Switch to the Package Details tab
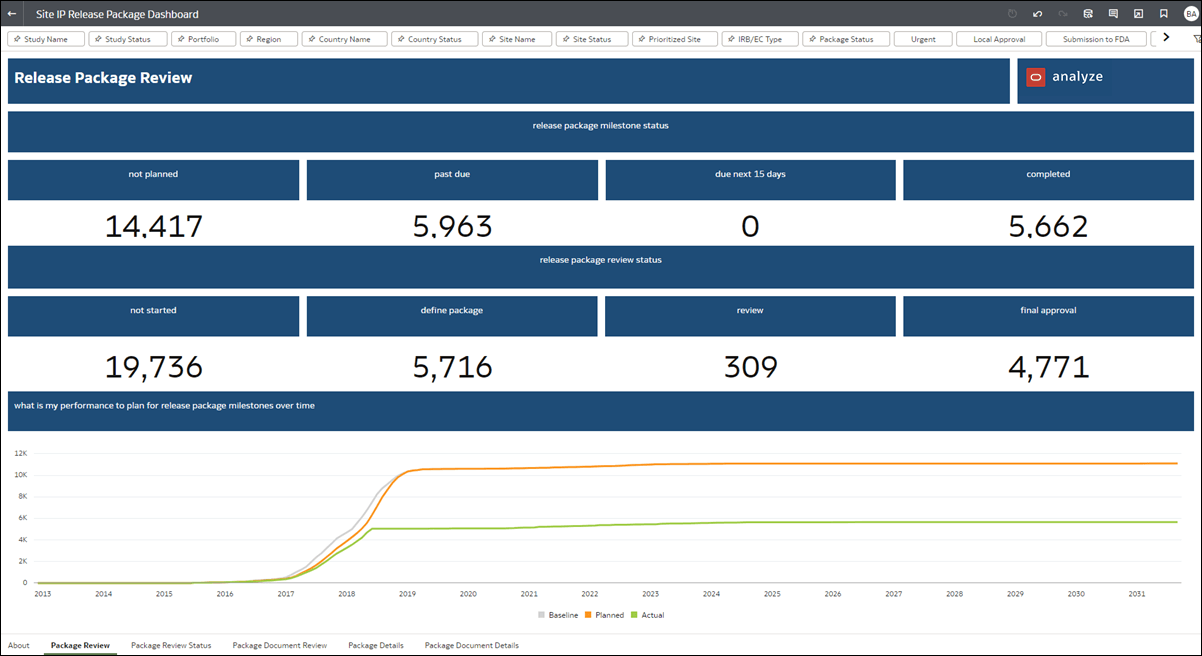Image resolution: width=1202 pixels, height=656 pixels. pyautogui.click(x=376, y=645)
